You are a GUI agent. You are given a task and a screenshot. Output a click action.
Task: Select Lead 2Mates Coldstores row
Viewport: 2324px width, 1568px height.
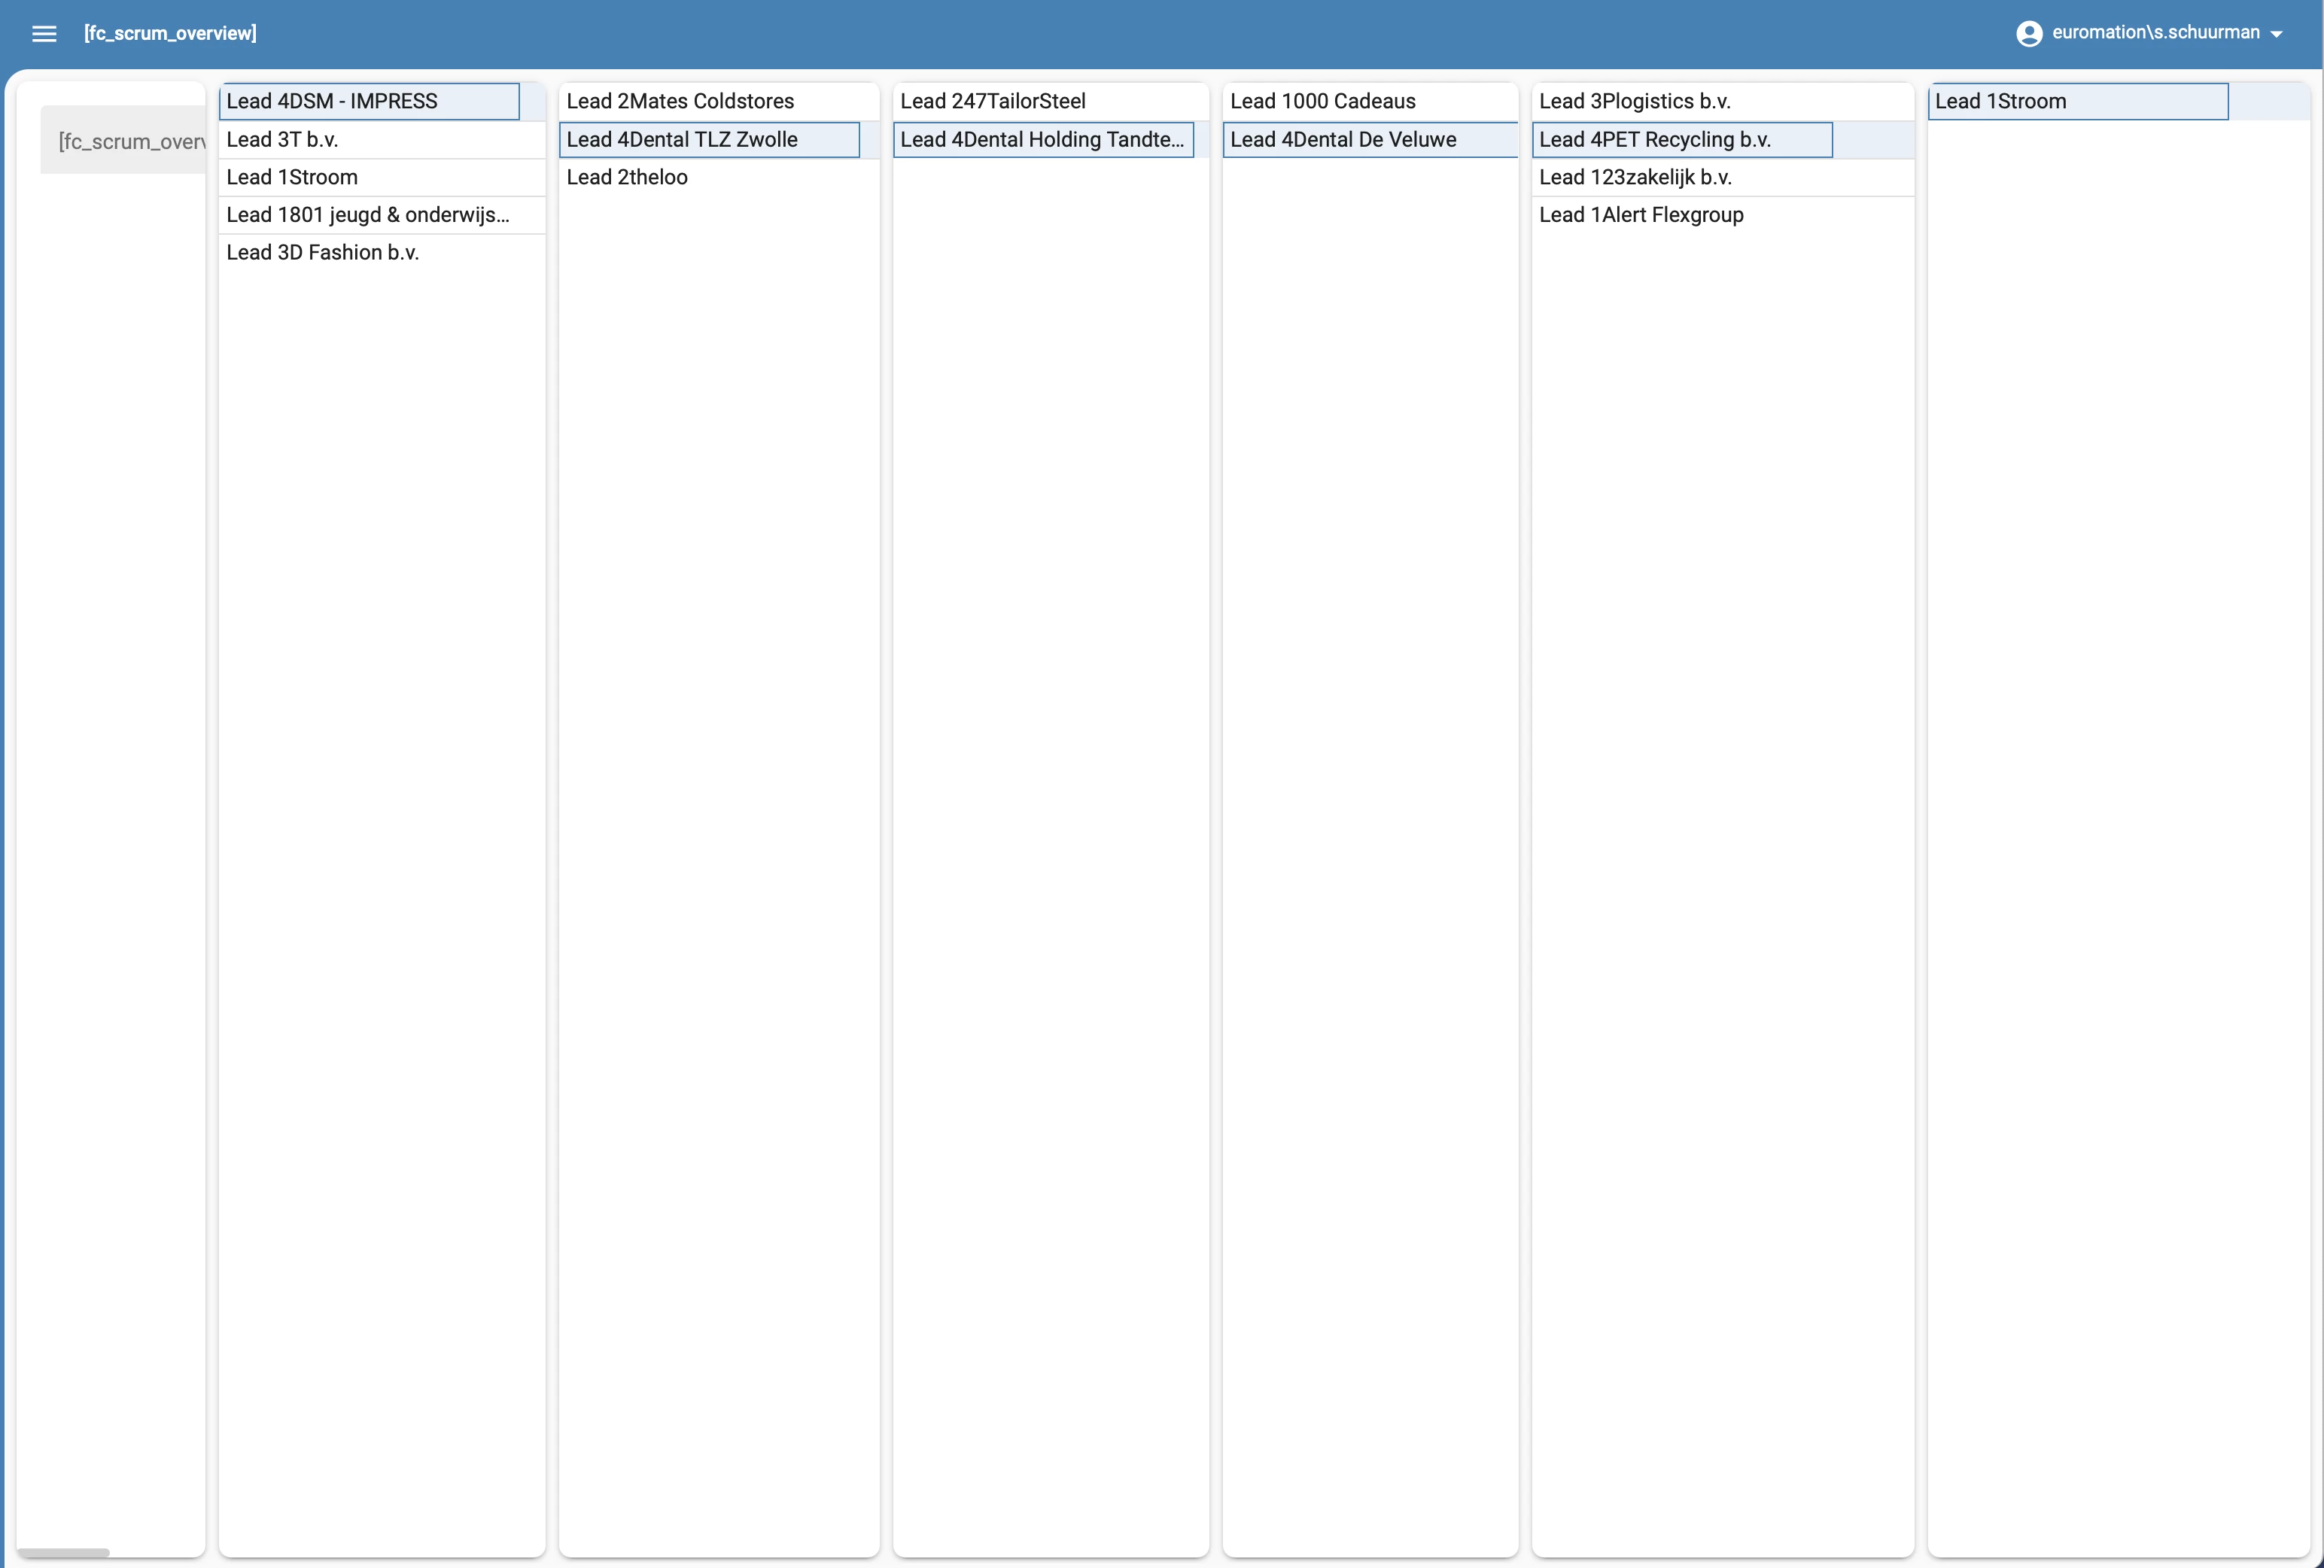pyautogui.click(x=719, y=101)
